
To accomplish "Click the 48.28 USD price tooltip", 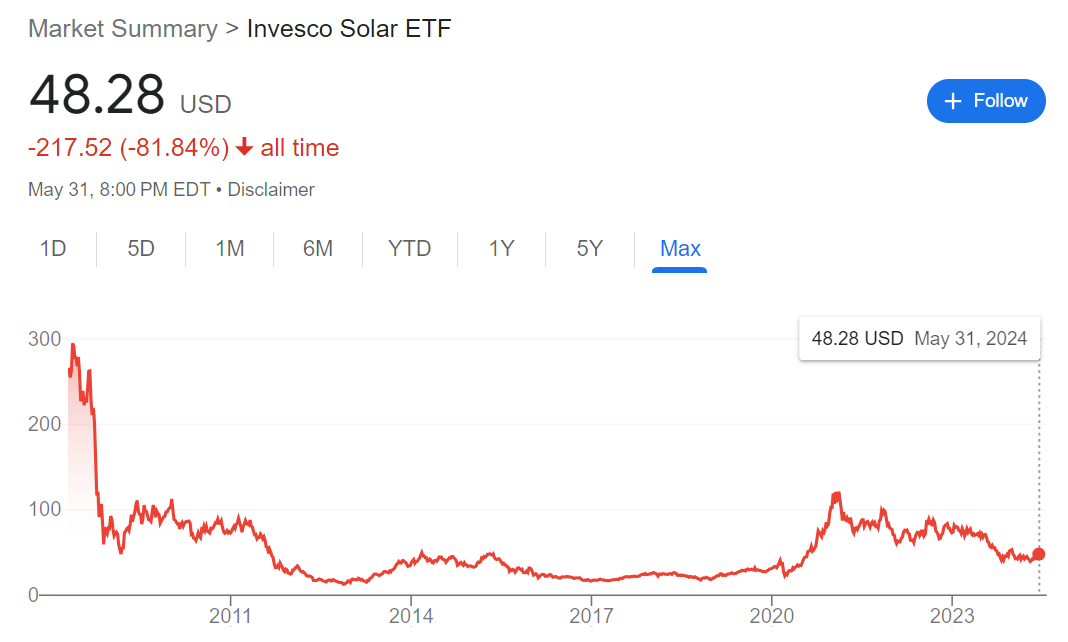I will [919, 339].
